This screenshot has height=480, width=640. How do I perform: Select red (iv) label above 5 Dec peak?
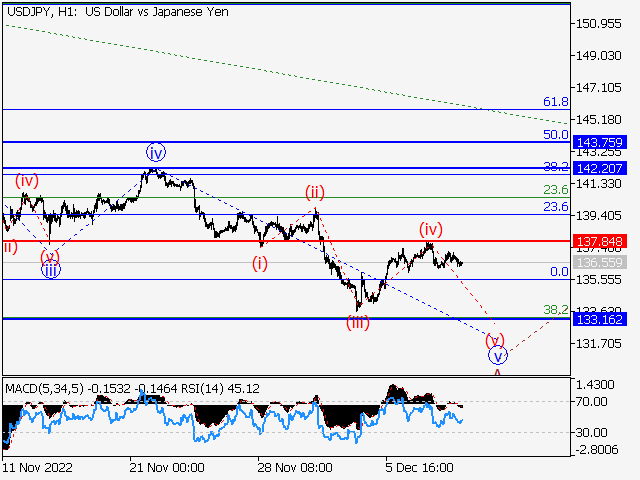[x=431, y=229]
